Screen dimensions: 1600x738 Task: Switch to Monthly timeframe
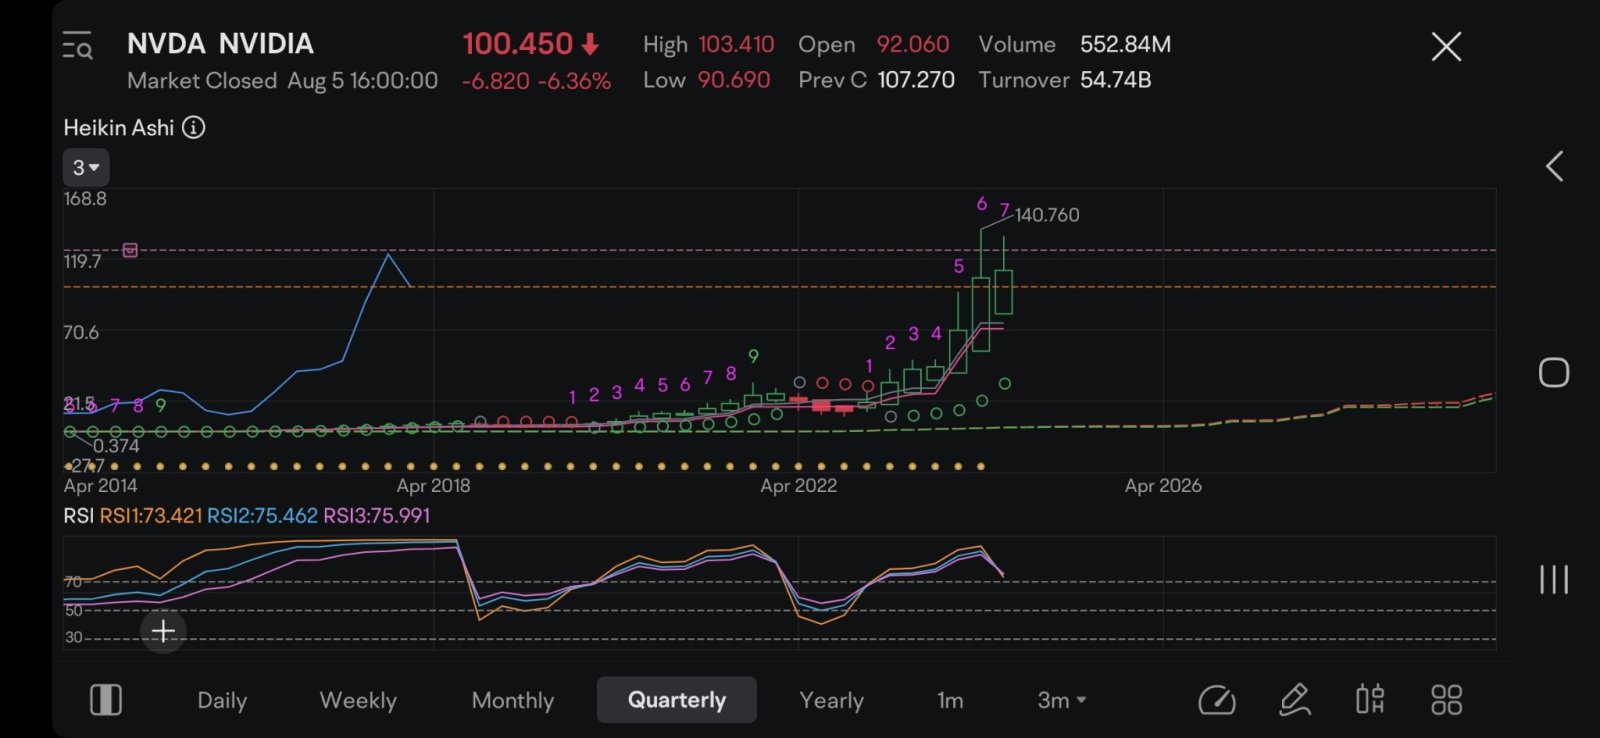512,700
